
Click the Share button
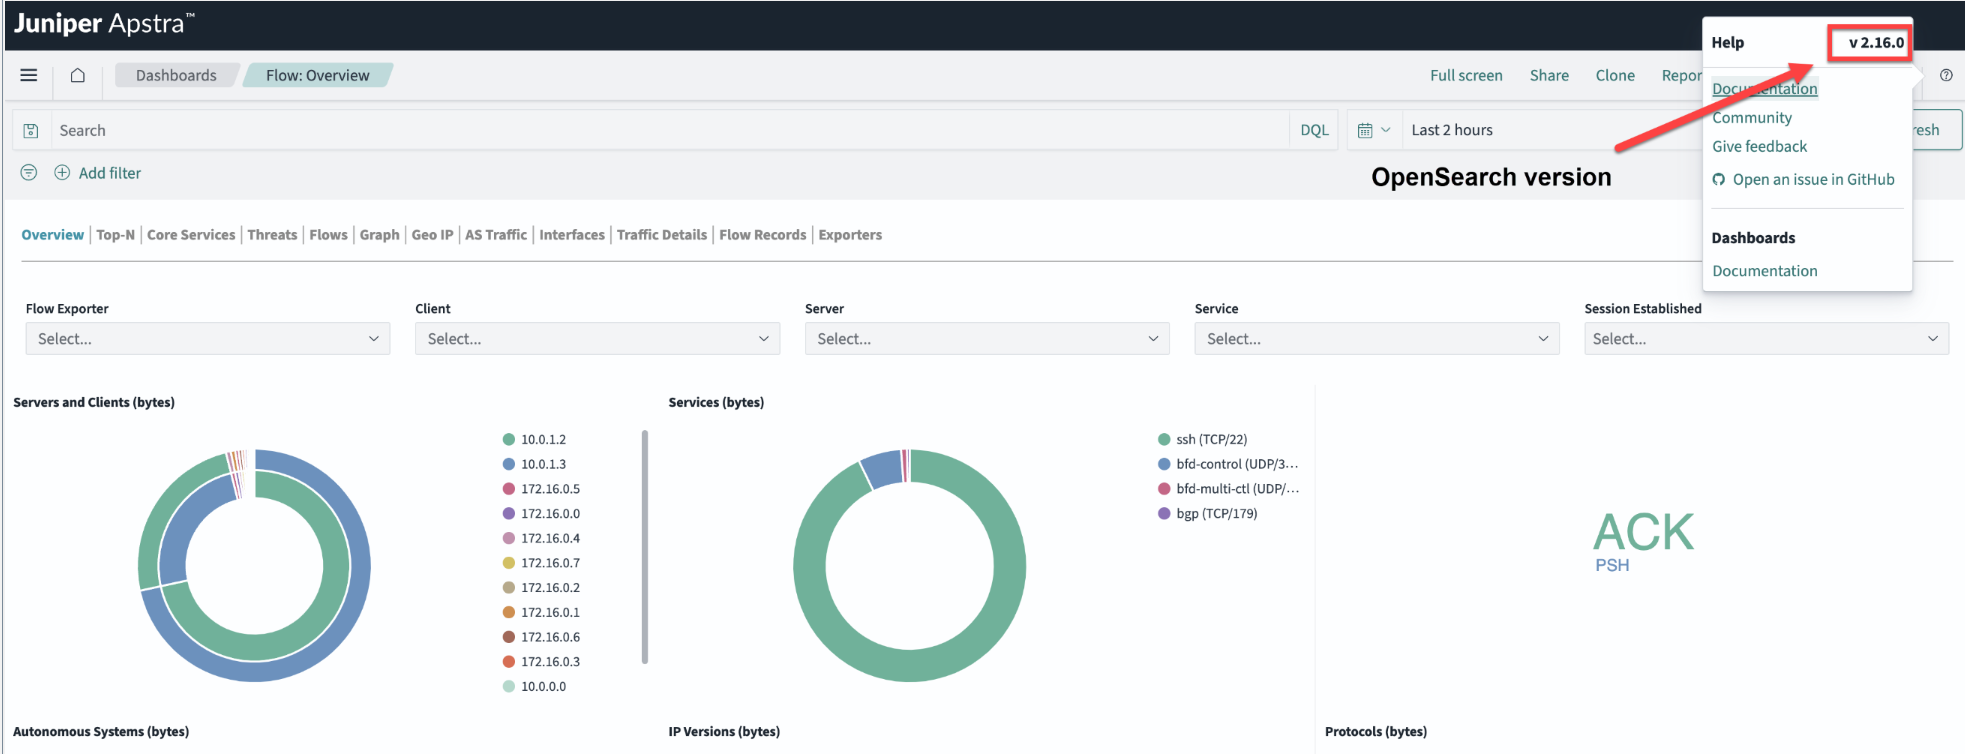1549,76
